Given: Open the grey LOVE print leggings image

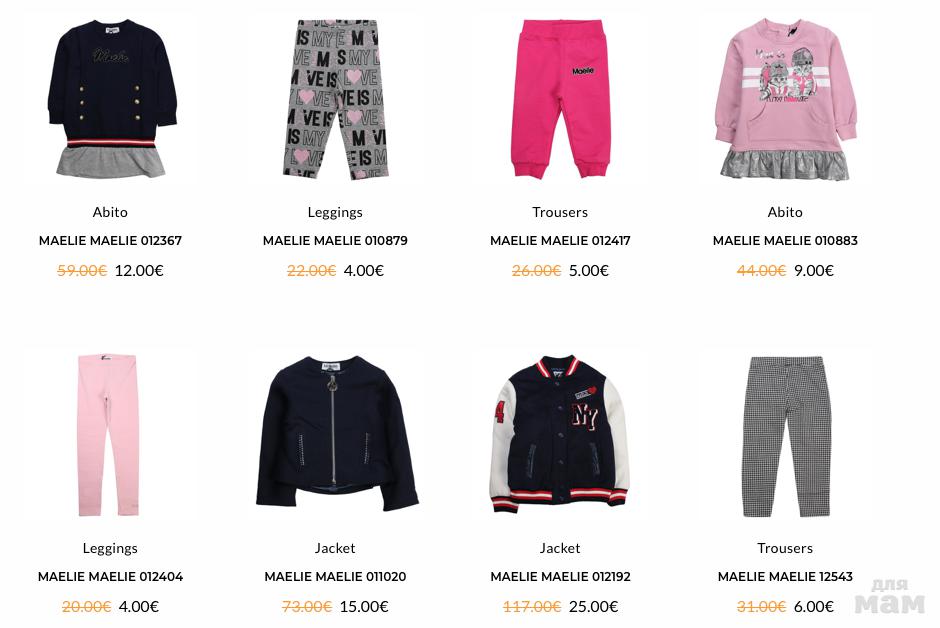Looking at the screenshot, I should [335, 99].
